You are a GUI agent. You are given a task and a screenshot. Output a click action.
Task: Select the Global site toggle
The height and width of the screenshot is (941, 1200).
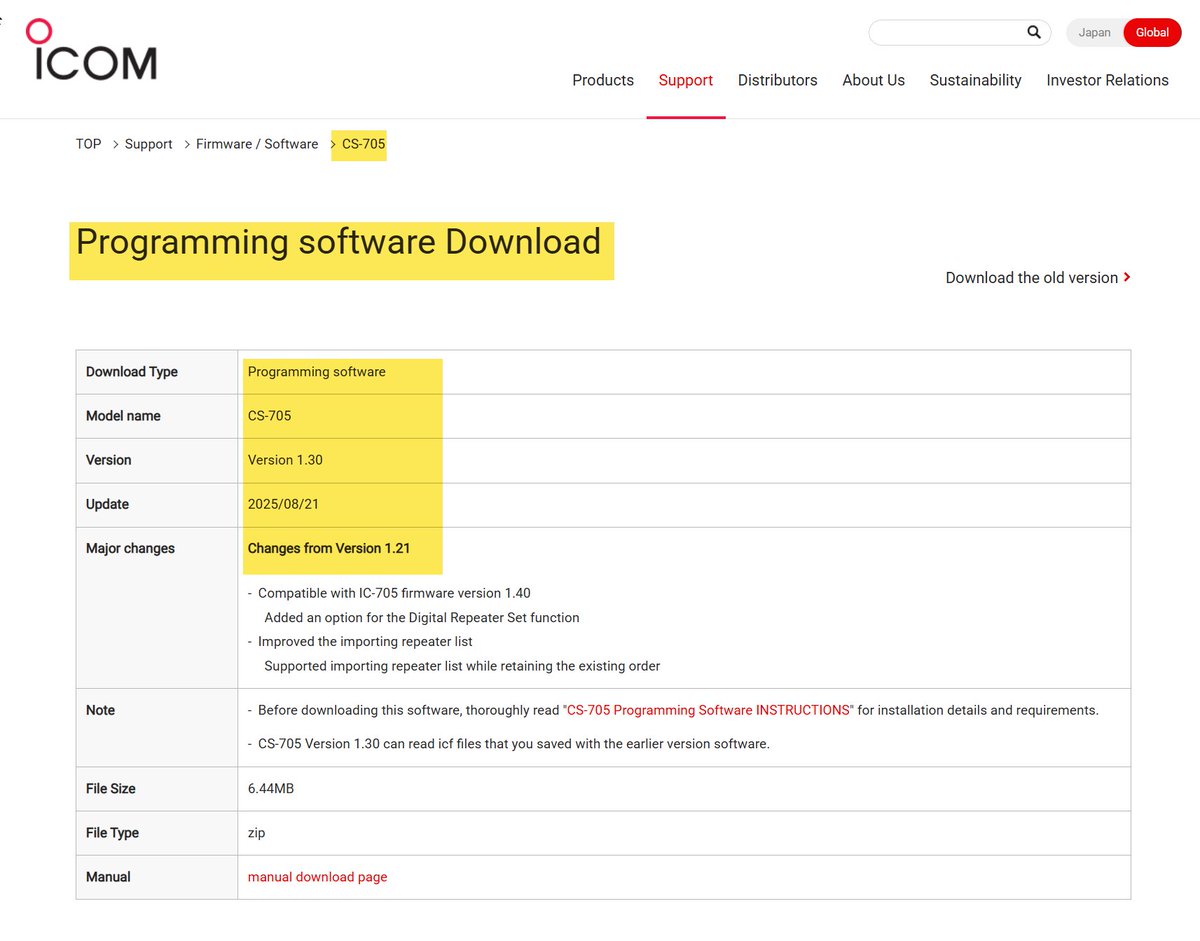pos(1152,32)
